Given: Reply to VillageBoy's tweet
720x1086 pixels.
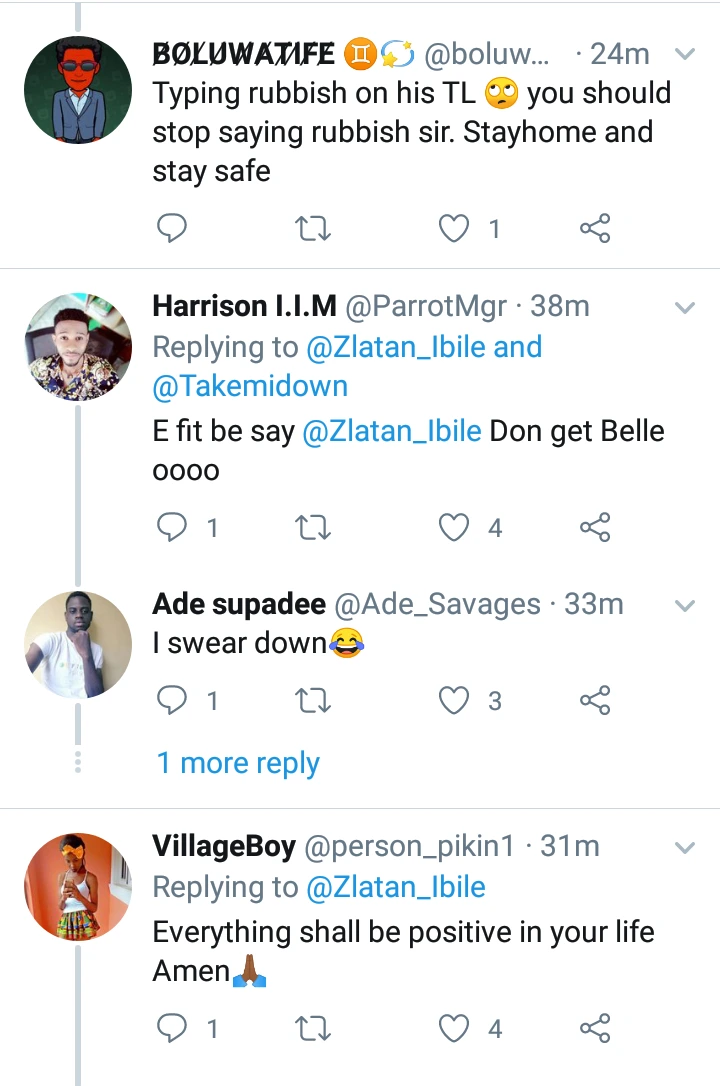Looking at the screenshot, I should click(x=173, y=1028).
